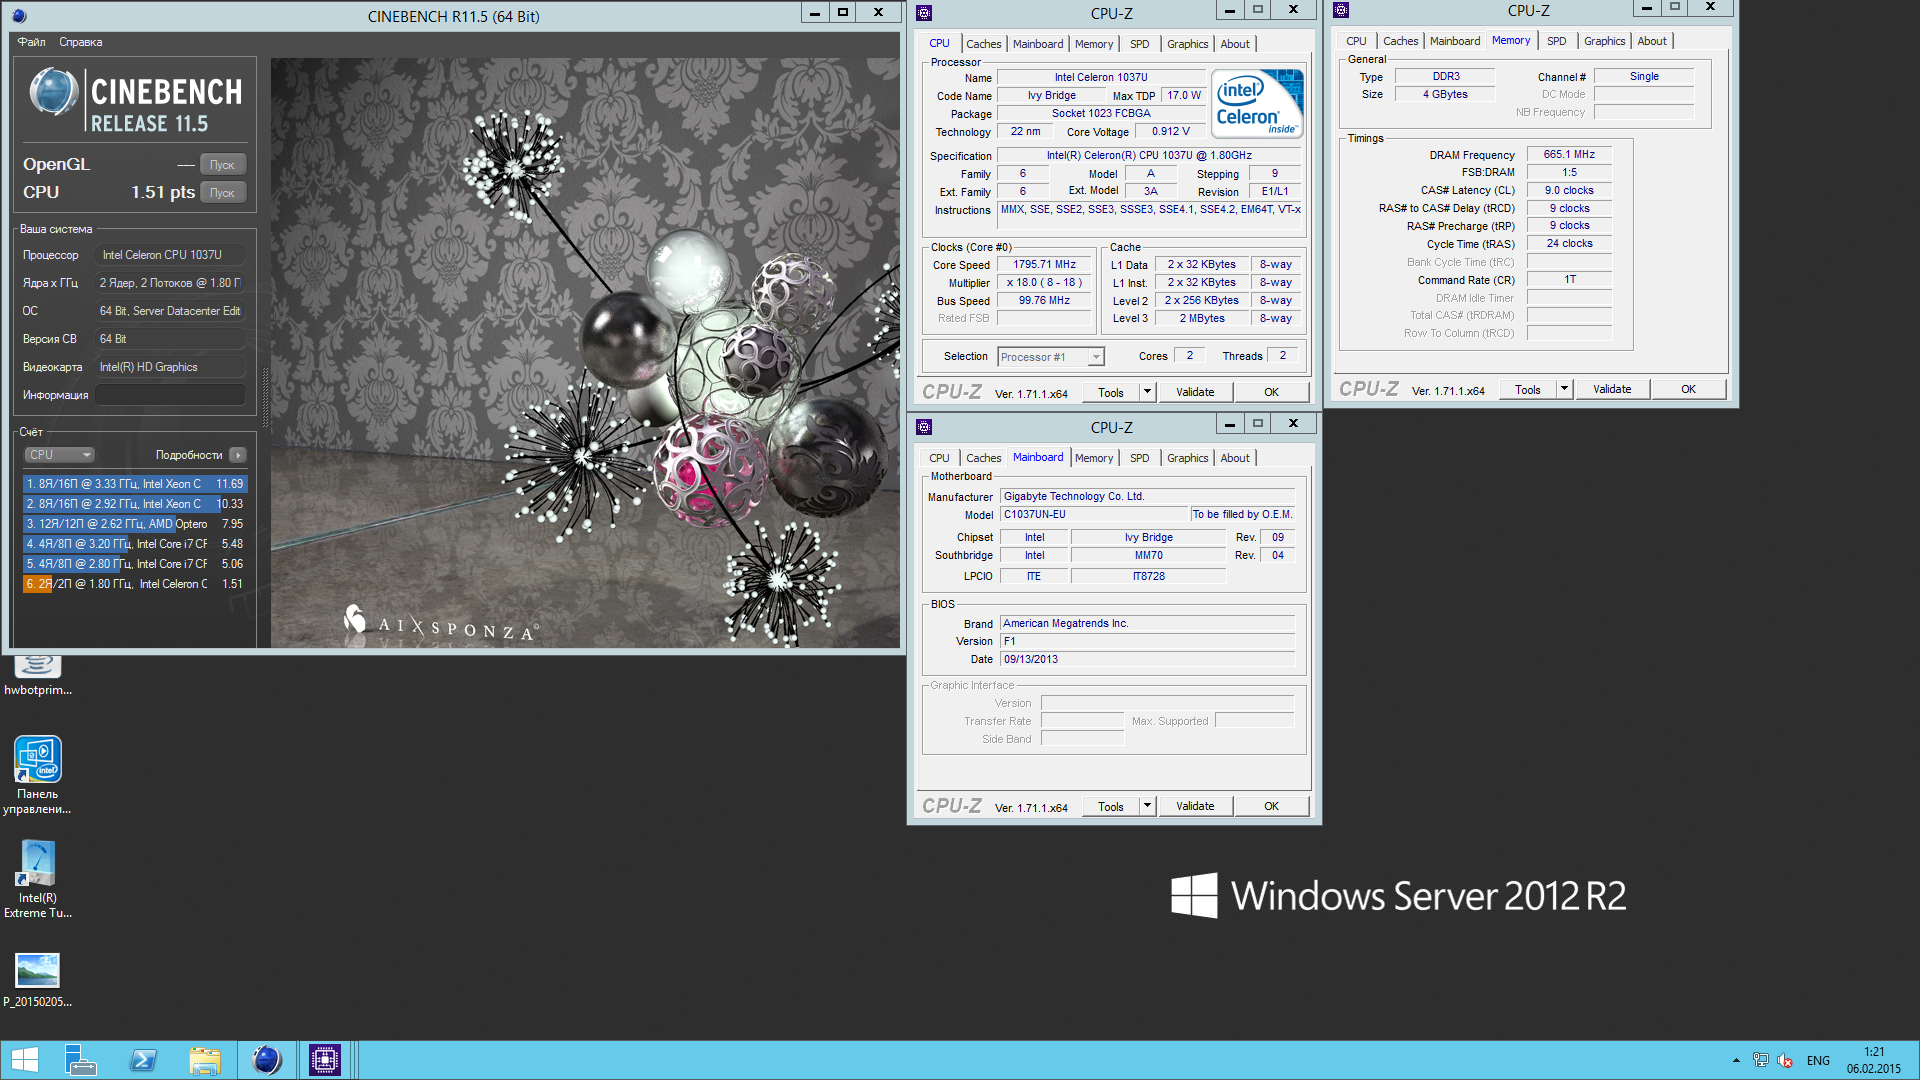Open the Справка menu in Cinebench
This screenshot has width=1920, height=1080.
tap(80, 42)
